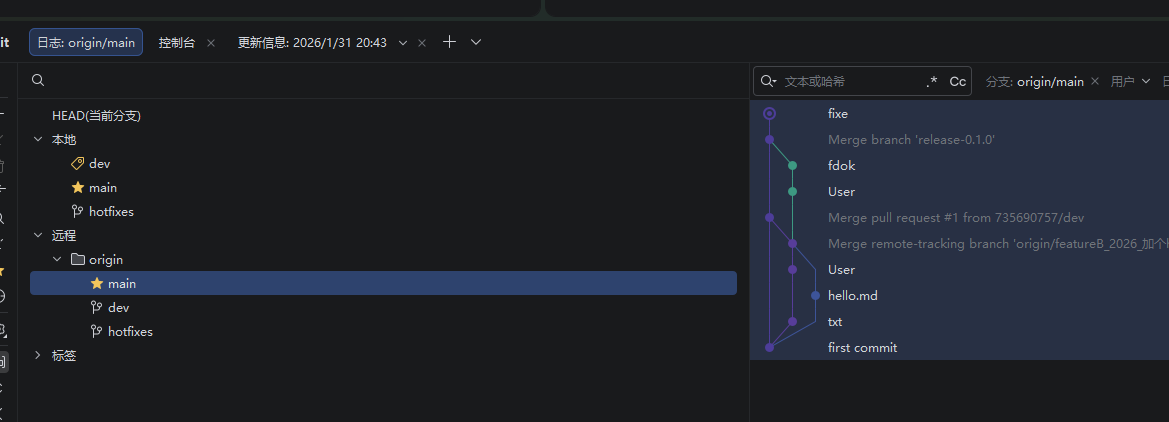
Task: Click the branches tree search icon
Action: [38, 80]
